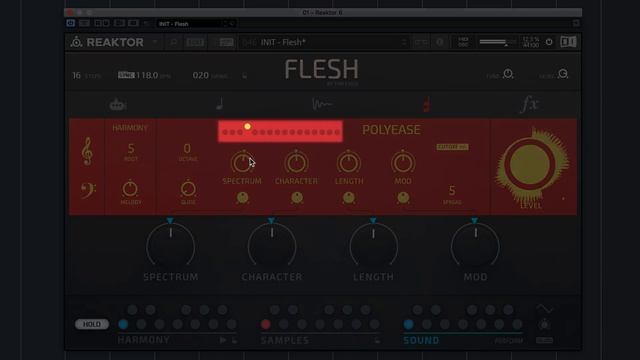The height and width of the screenshot is (360, 640).
Task: Toggle the Reaktor audio engine power button
Action: [549, 42]
